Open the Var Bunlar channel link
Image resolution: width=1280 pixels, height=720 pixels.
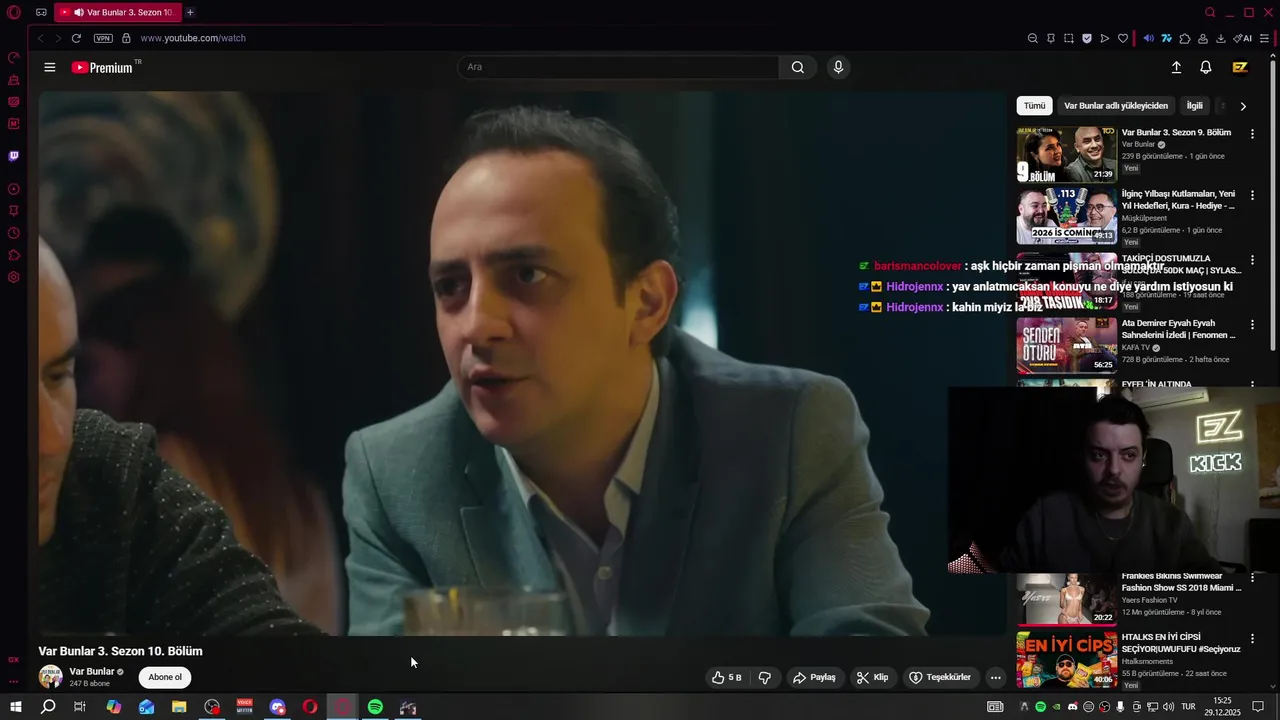pyautogui.click(x=92, y=672)
